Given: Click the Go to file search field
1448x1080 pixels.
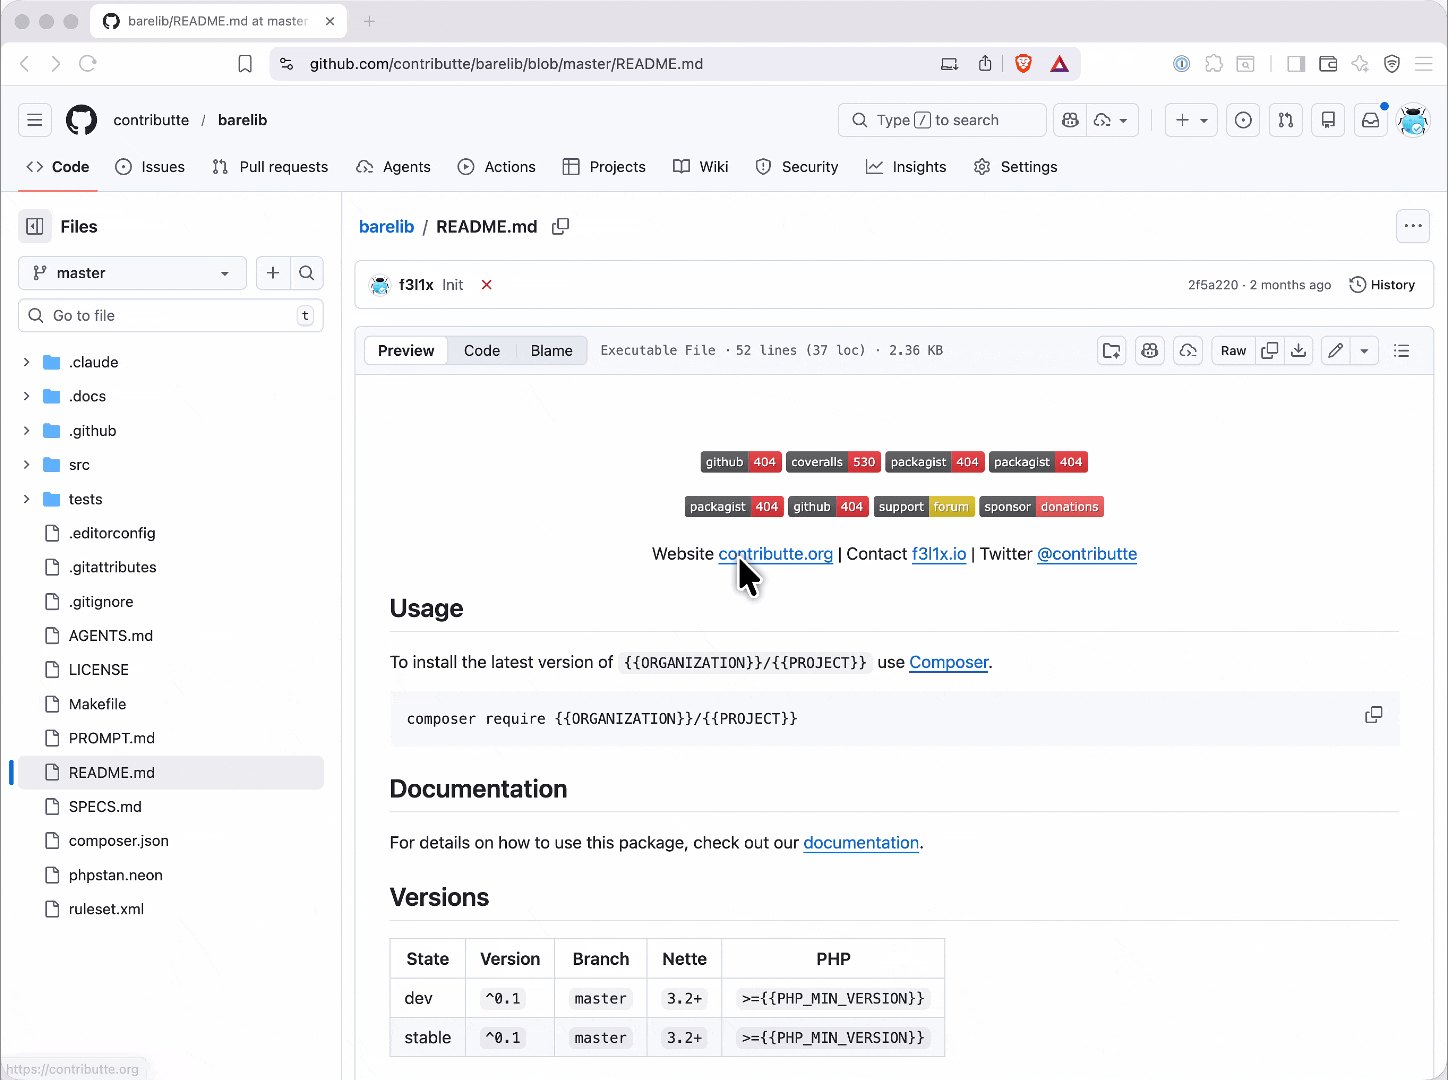Looking at the screenshot, I should (170, 316).
